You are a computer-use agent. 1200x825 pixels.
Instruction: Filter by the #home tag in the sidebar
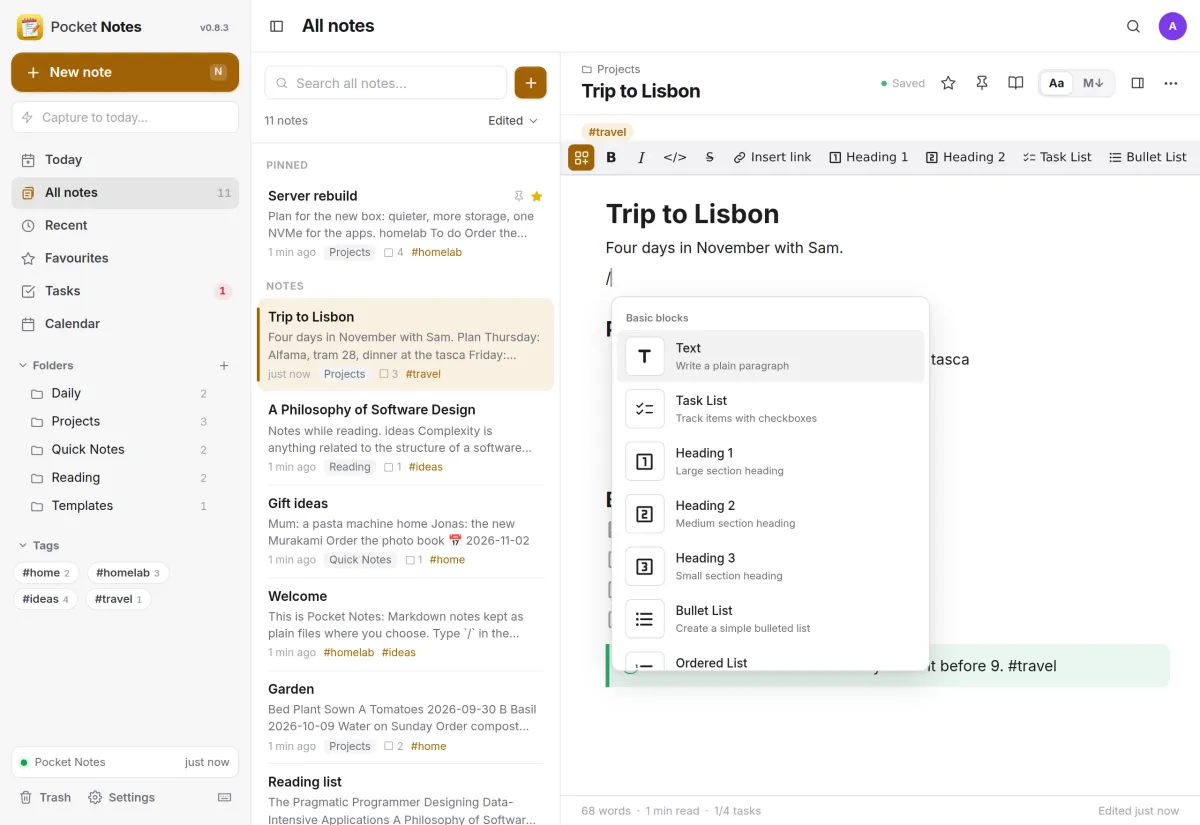coord(46,573)
